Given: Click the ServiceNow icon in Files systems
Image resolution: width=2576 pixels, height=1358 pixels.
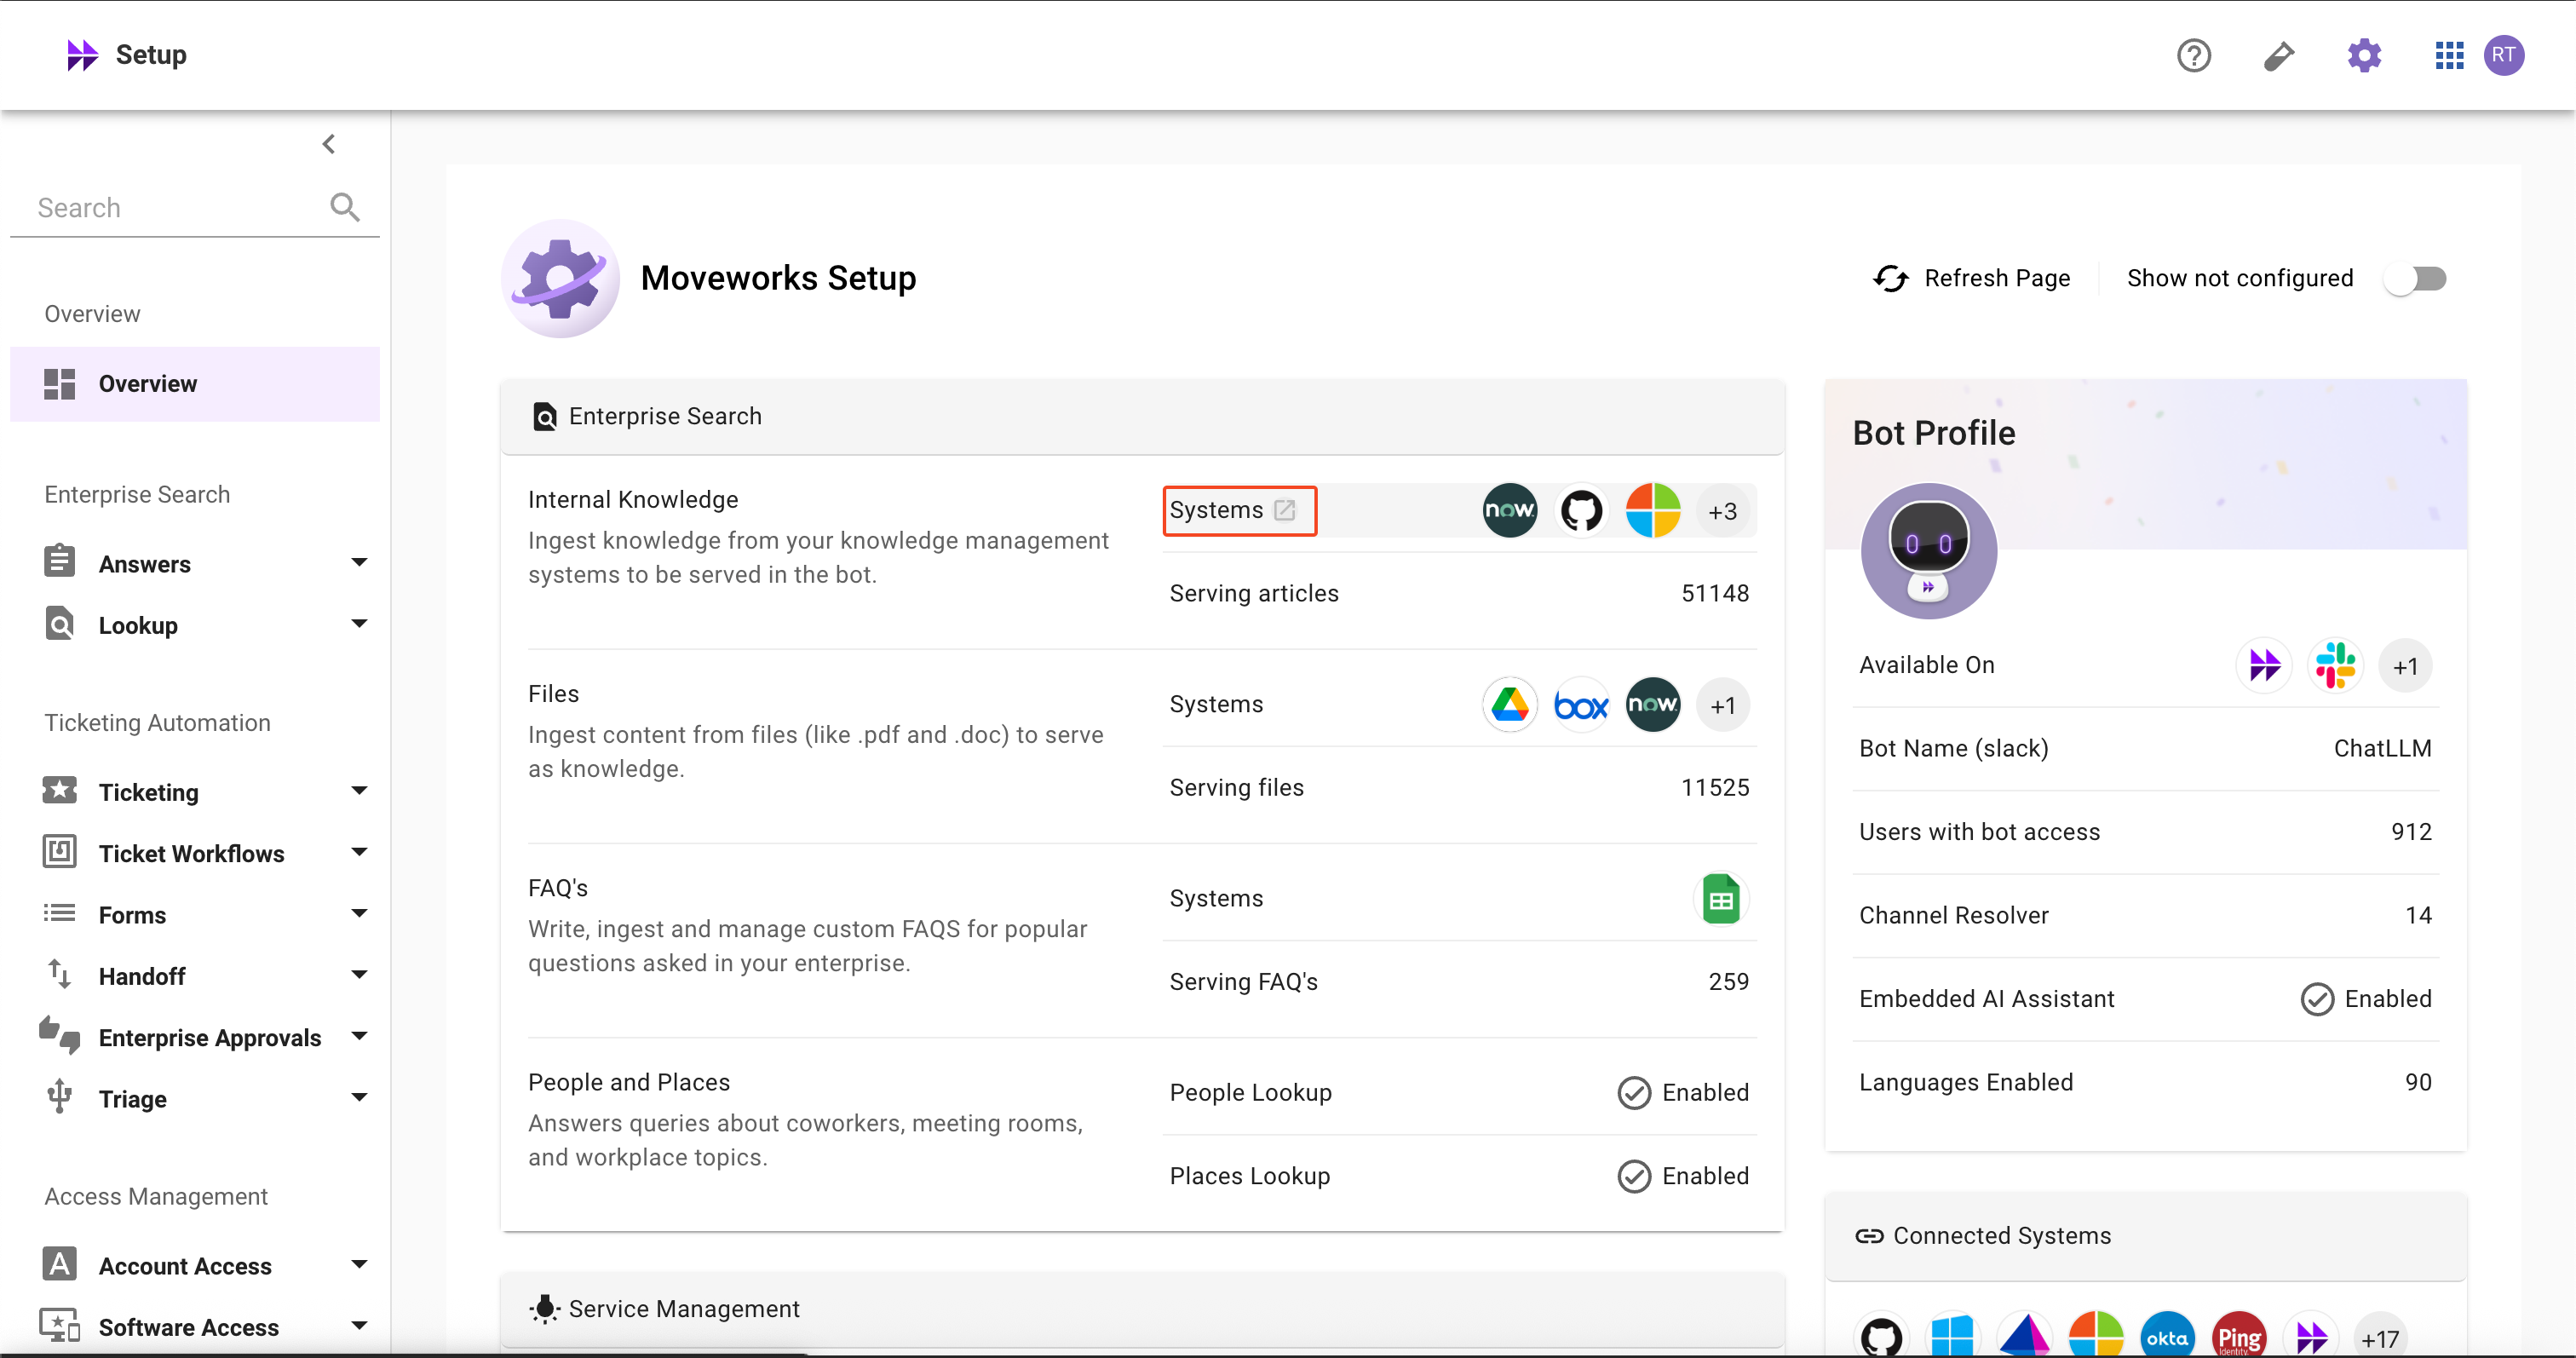Looking at the screenshot, I should pos(1653,705).
